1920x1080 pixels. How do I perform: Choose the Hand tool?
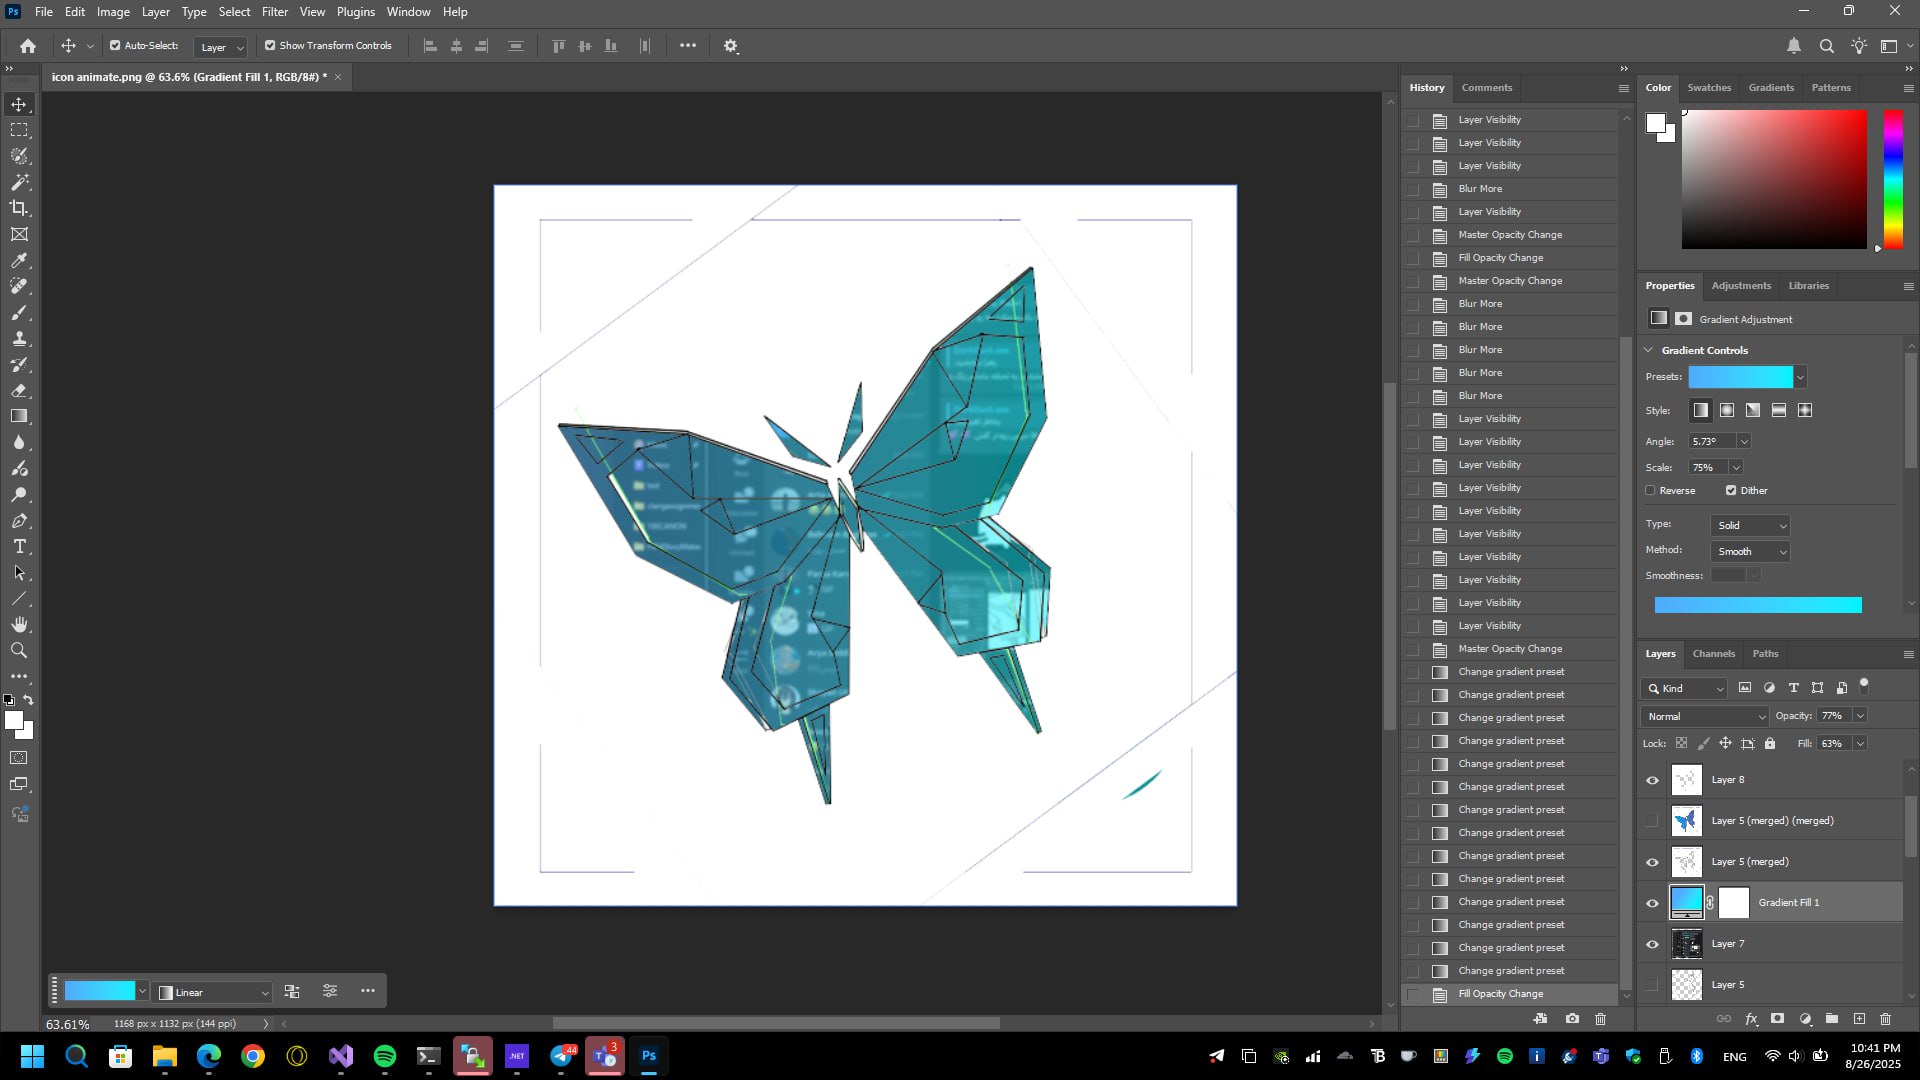[19, 625]
